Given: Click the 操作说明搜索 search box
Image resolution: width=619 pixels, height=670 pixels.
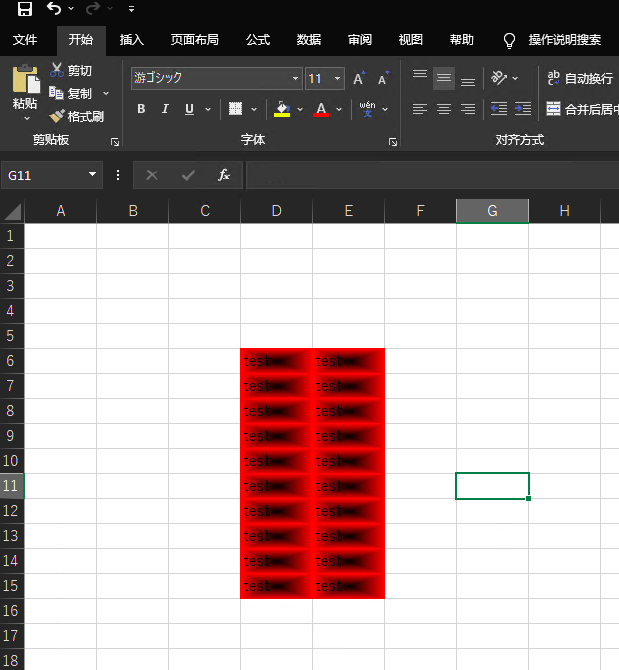Looking at the screenshot, I should [564, 40].
